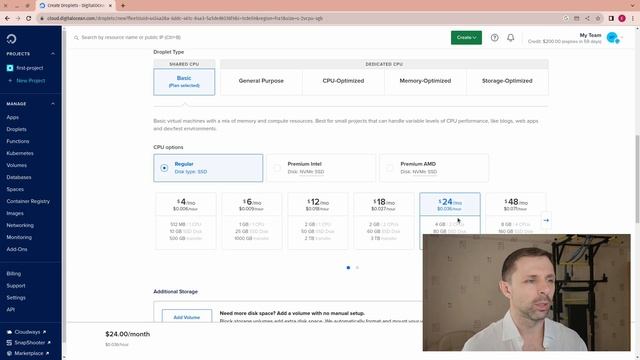Viewport: 640px width, 360px height.
Task: Click the Add Volume button
Action: coord(187,317)
